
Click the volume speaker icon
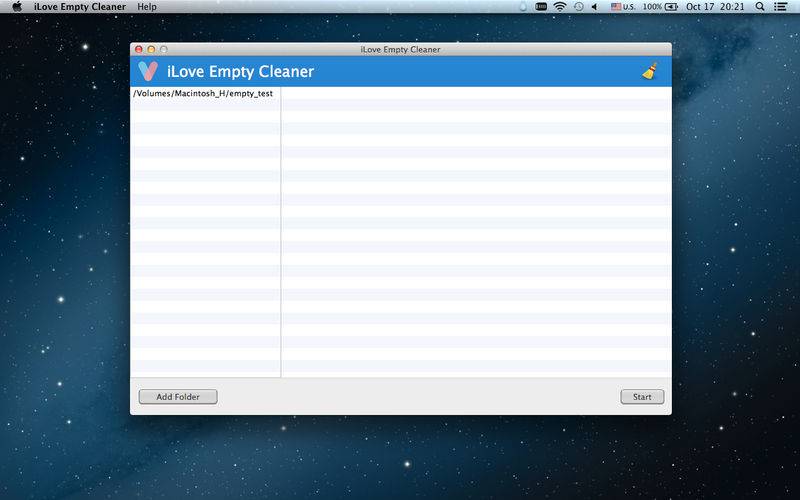tap(594, 7)
